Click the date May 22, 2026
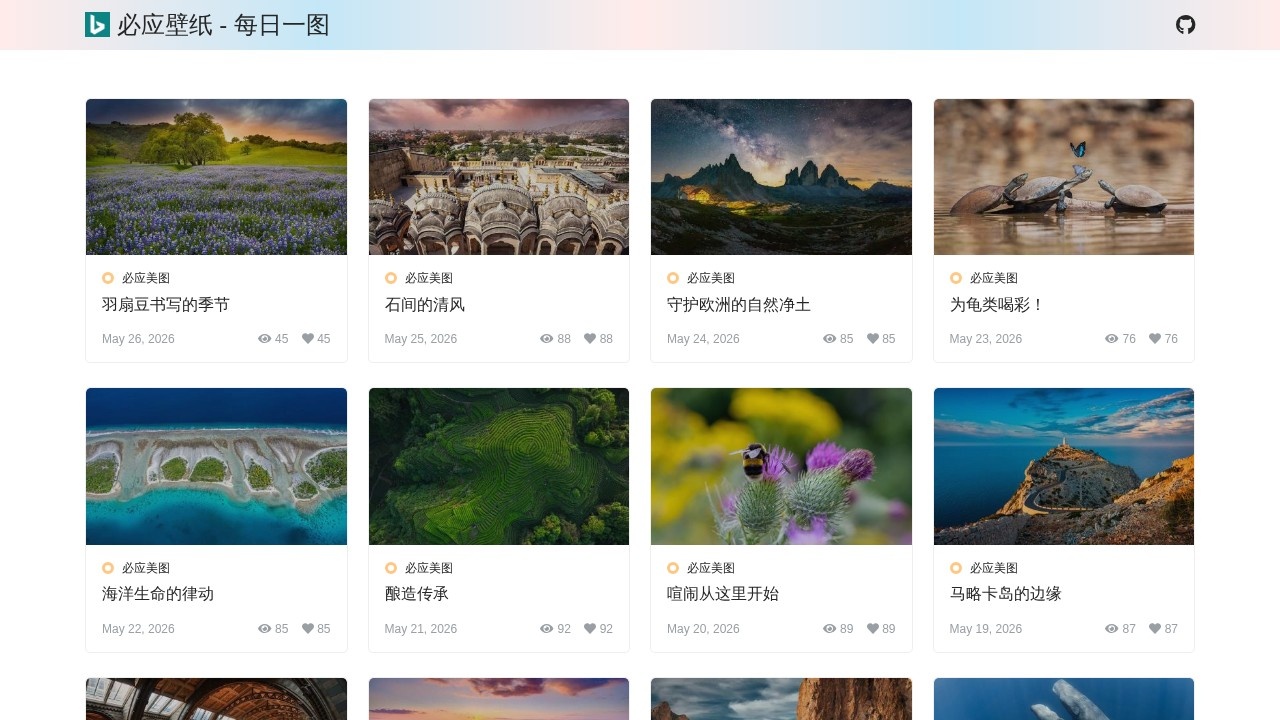 point(138,629)
